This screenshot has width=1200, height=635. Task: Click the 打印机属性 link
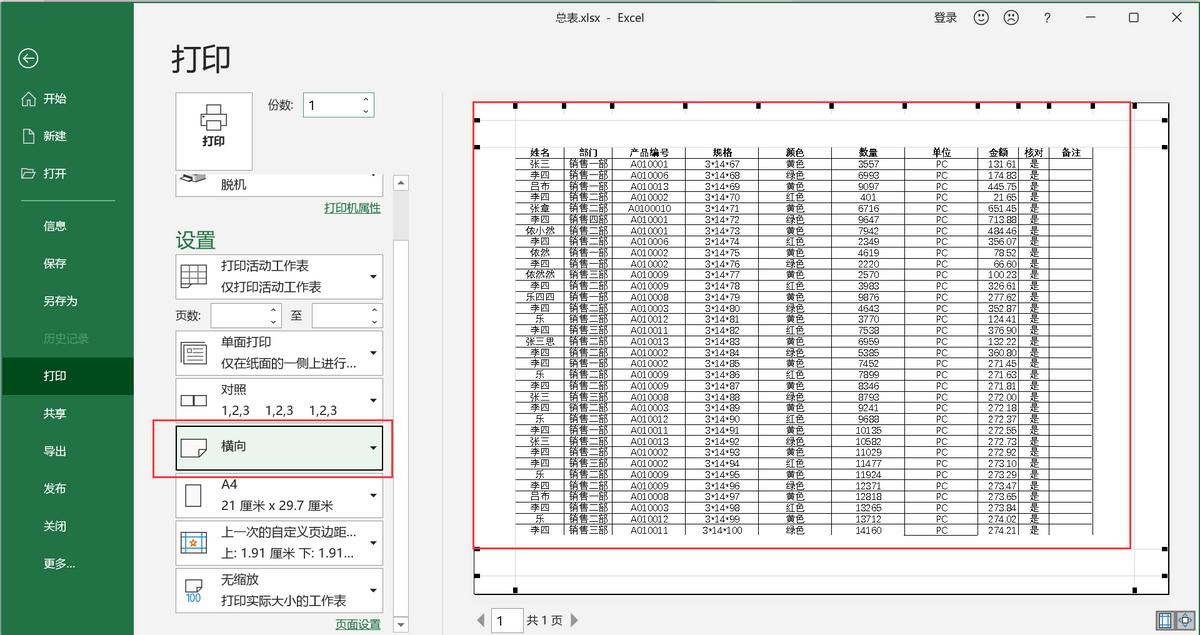click(x=352, y=208)
